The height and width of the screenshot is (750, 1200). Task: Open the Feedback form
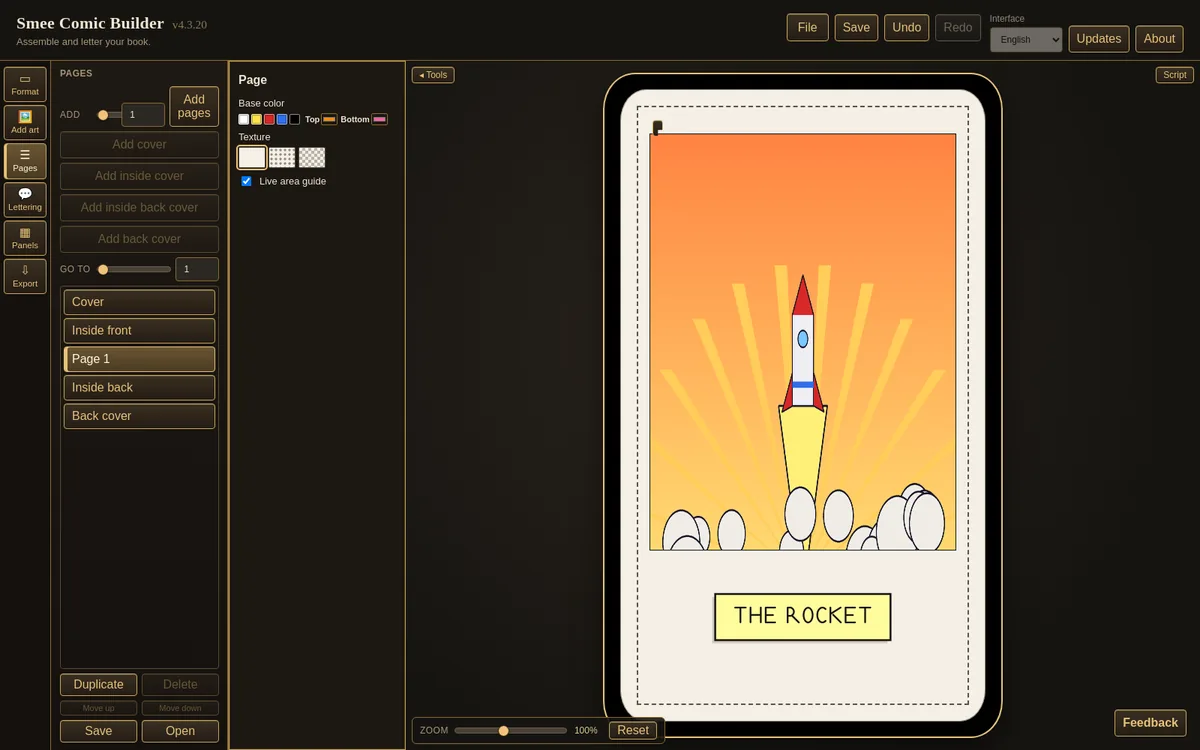pos(1150,723)
